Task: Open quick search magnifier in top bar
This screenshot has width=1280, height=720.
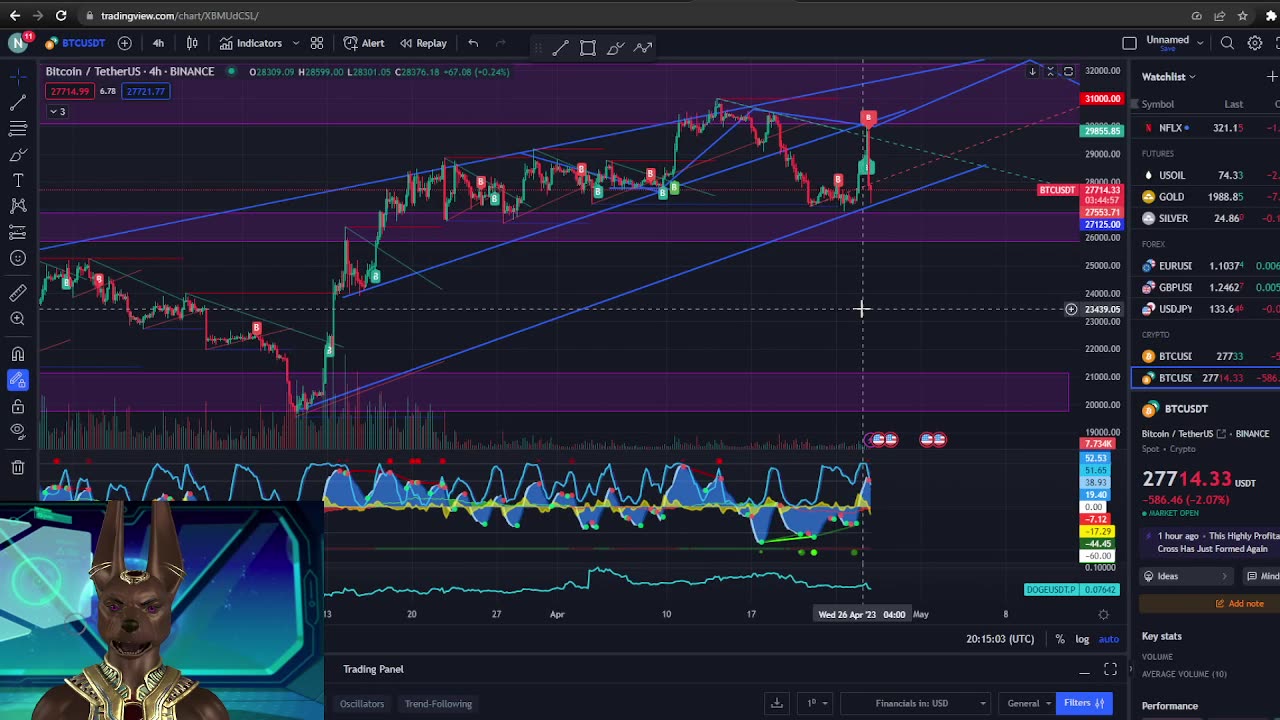Action: coord(1227,43)
